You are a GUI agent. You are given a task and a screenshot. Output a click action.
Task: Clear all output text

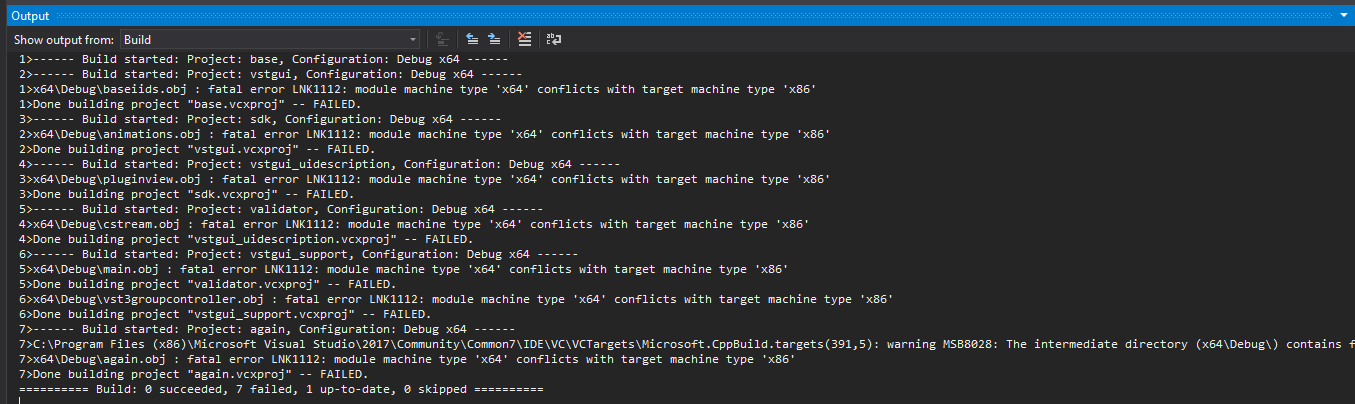tap(524, 40)
